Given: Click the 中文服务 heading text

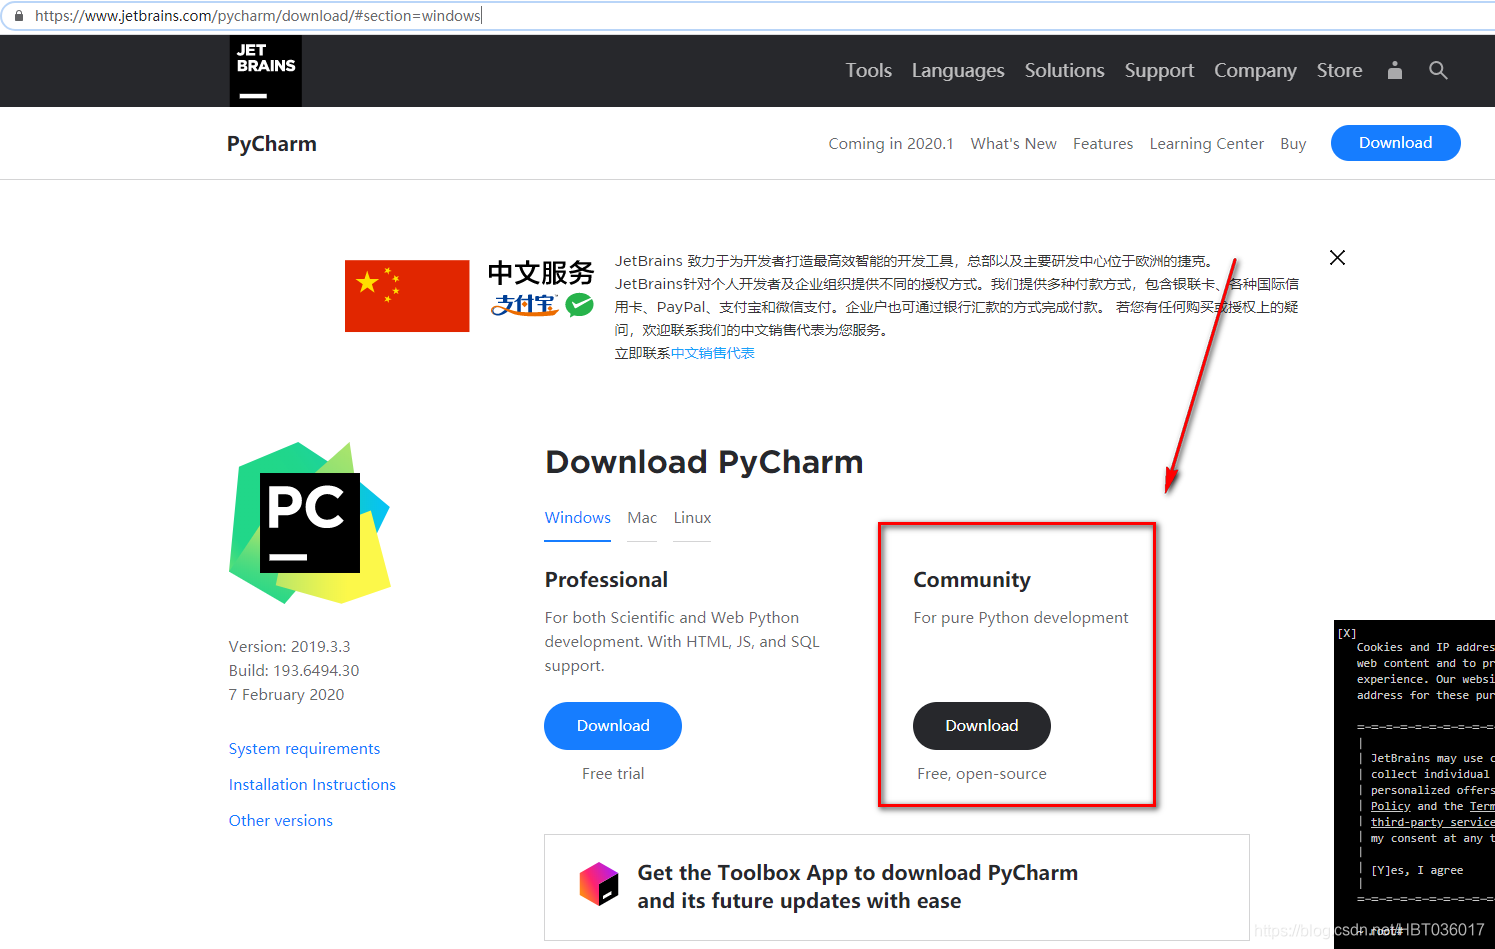Looking at the screenshot, I should (x=541, y=273).
